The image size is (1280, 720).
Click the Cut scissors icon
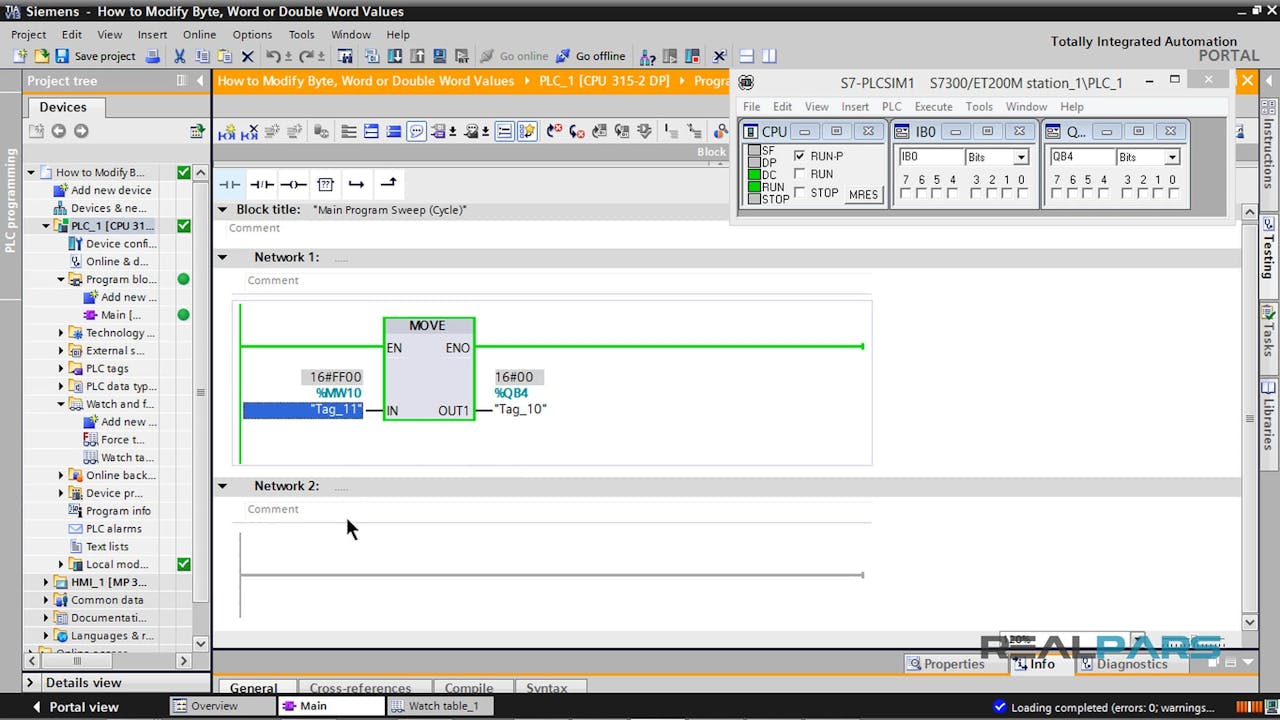pos(180,56)
